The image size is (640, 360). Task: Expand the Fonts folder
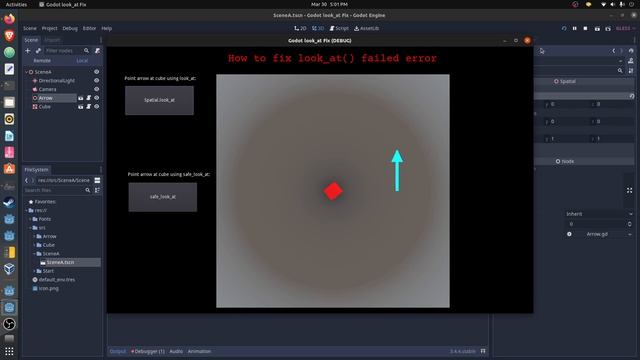coord(30,219)
